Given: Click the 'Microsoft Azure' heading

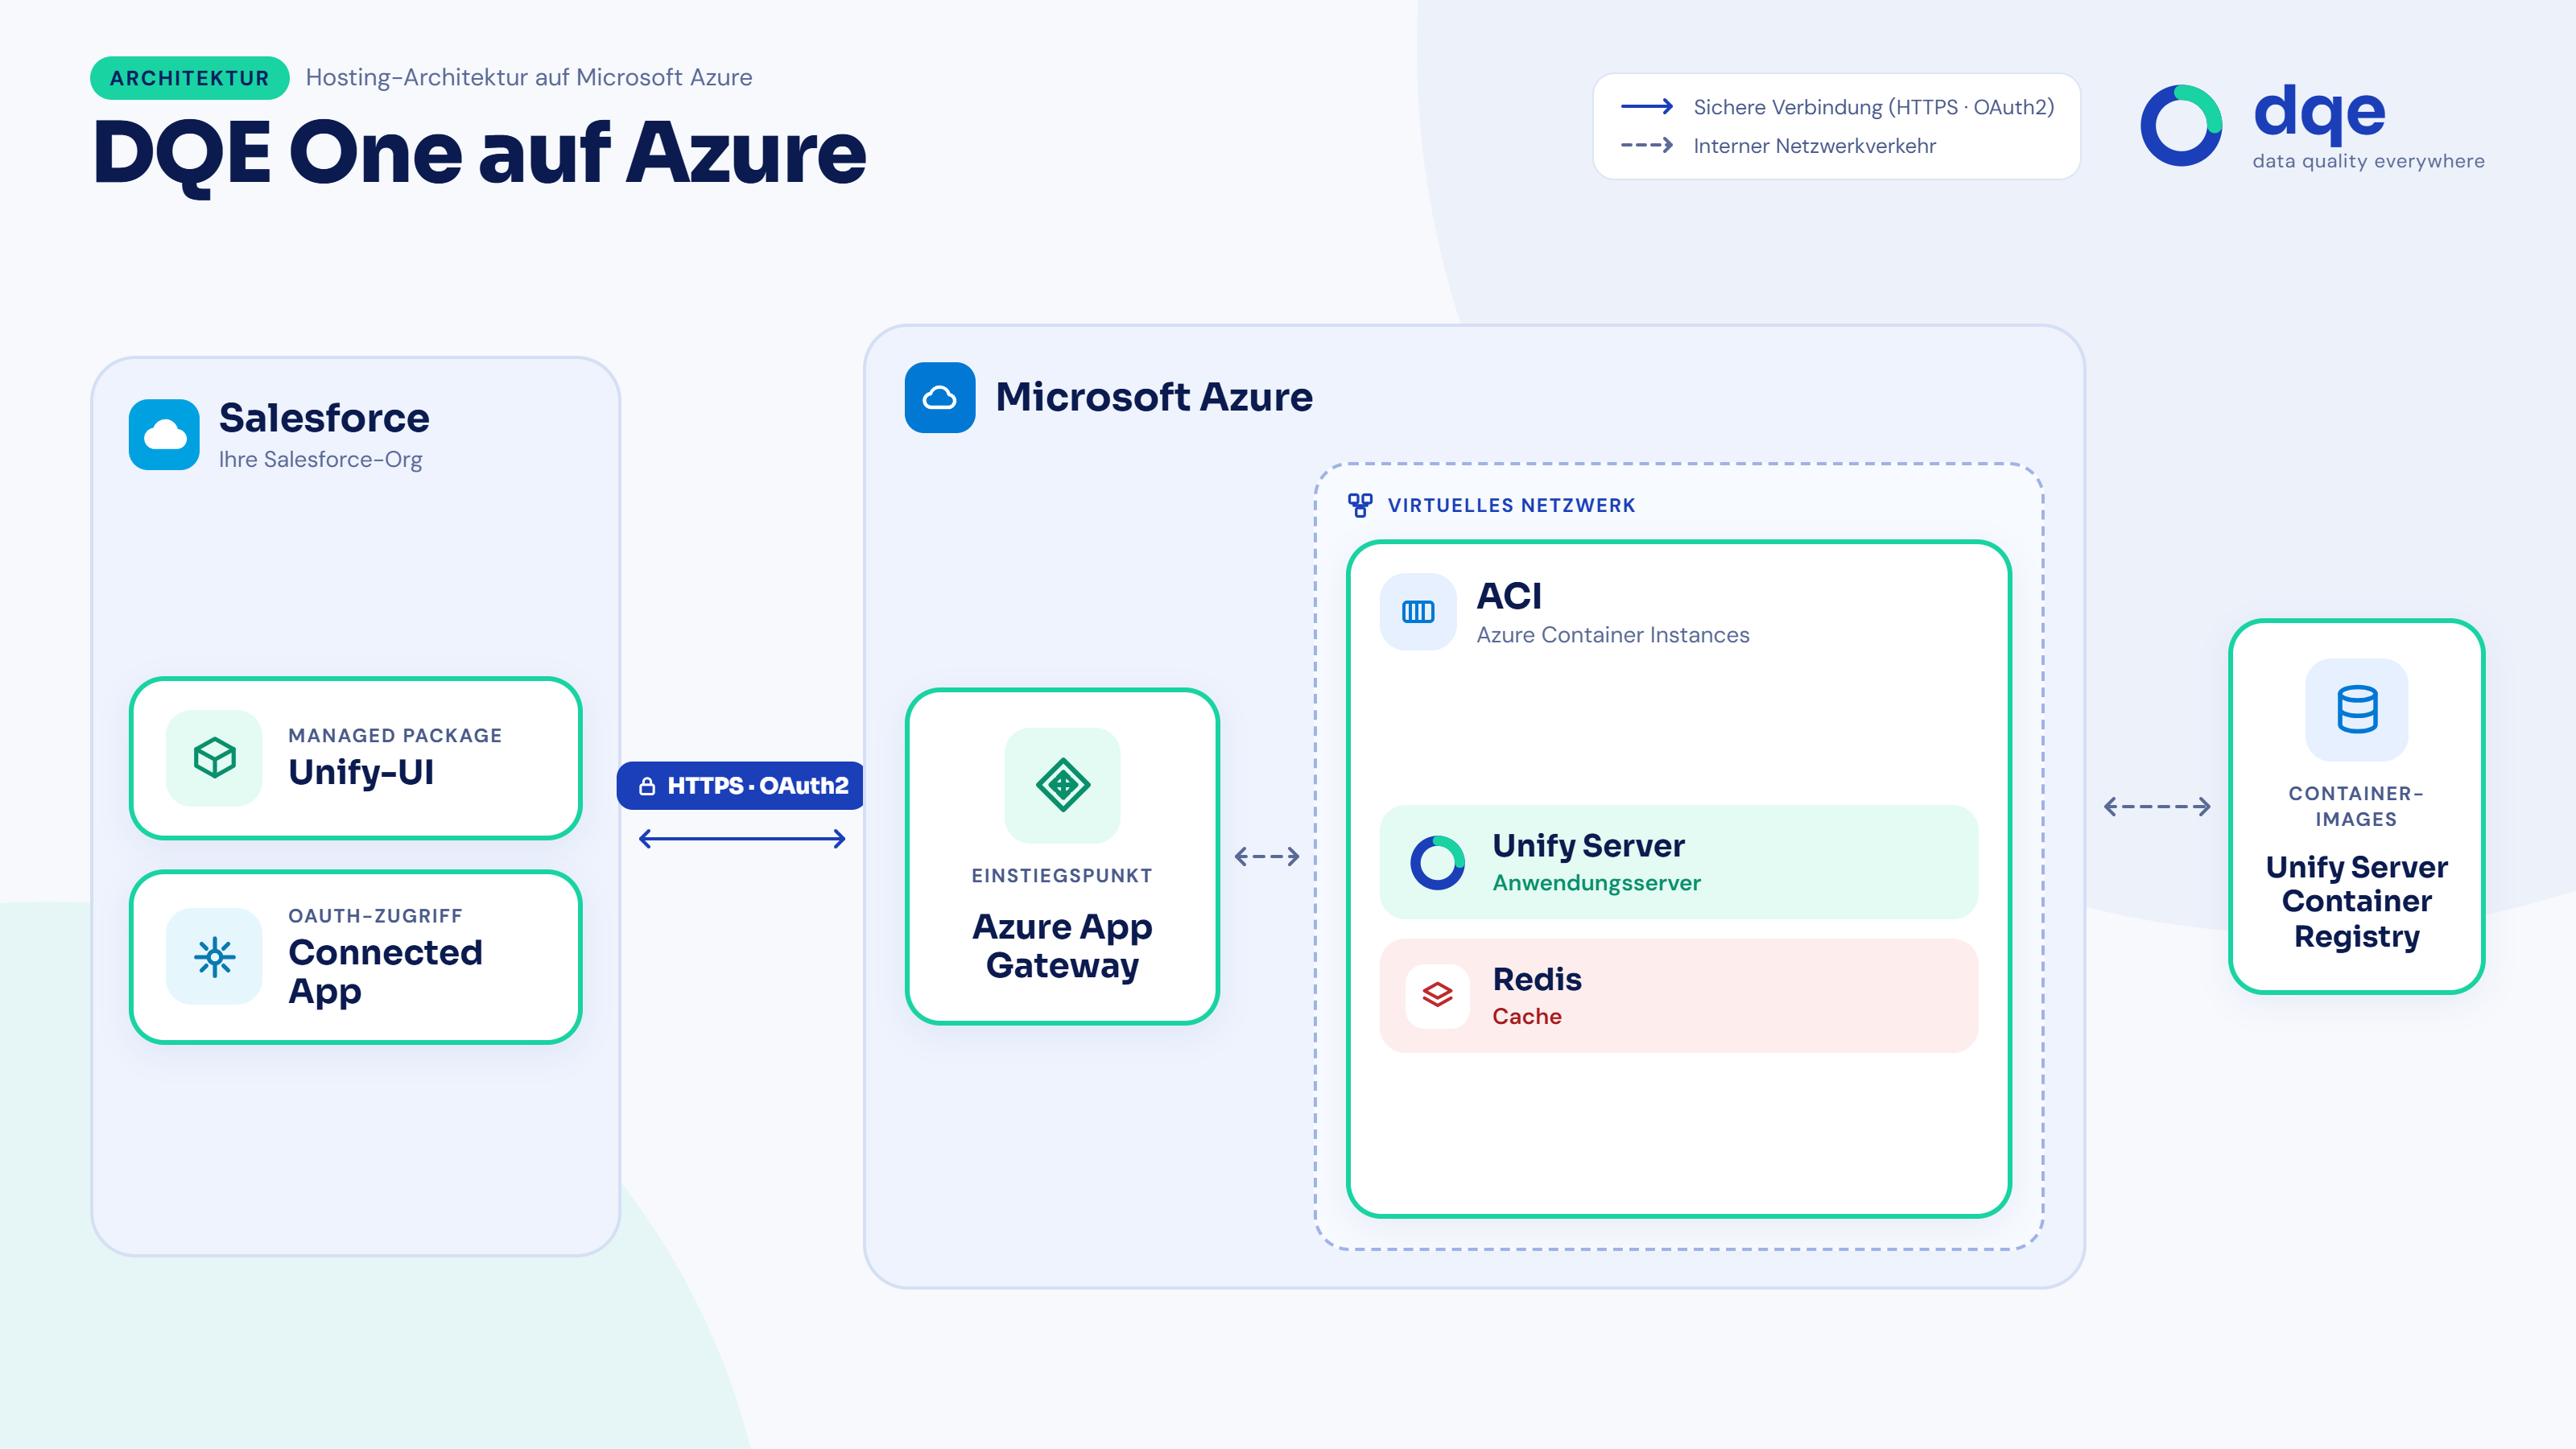Looking at the screenshot, I should coord(1154,397).
